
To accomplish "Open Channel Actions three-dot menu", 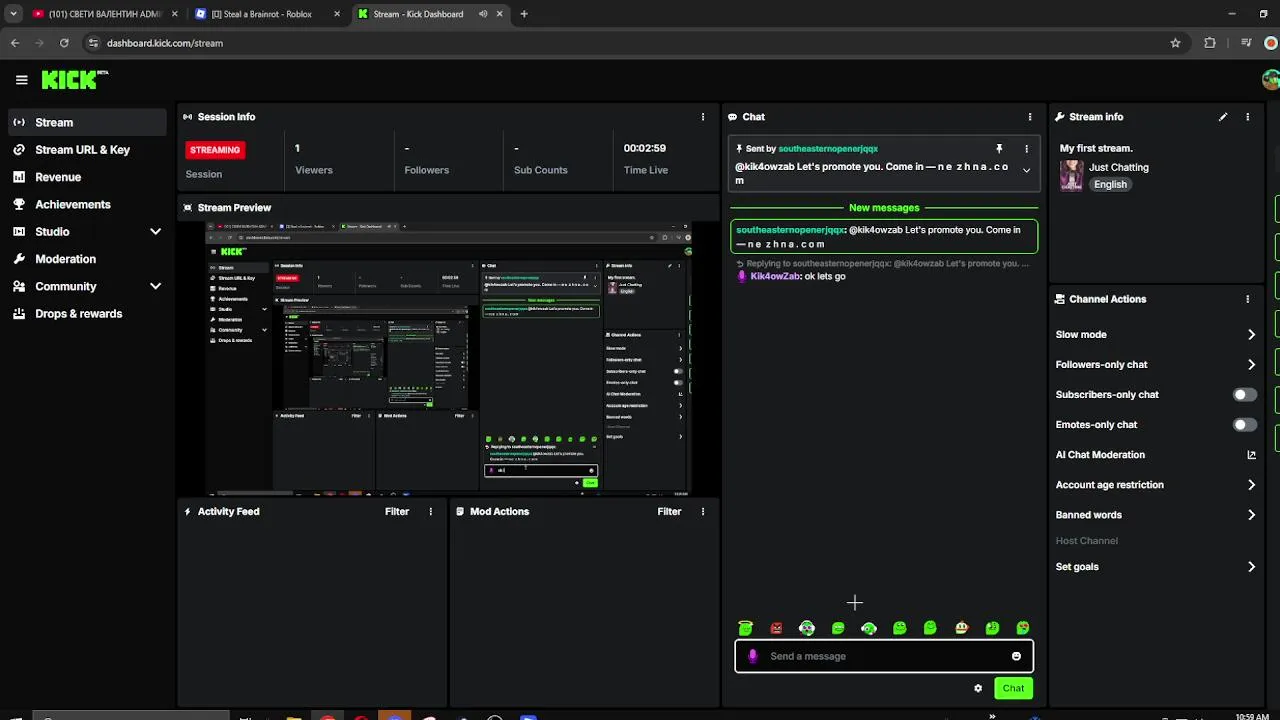I will click(x=1247, y=299).
